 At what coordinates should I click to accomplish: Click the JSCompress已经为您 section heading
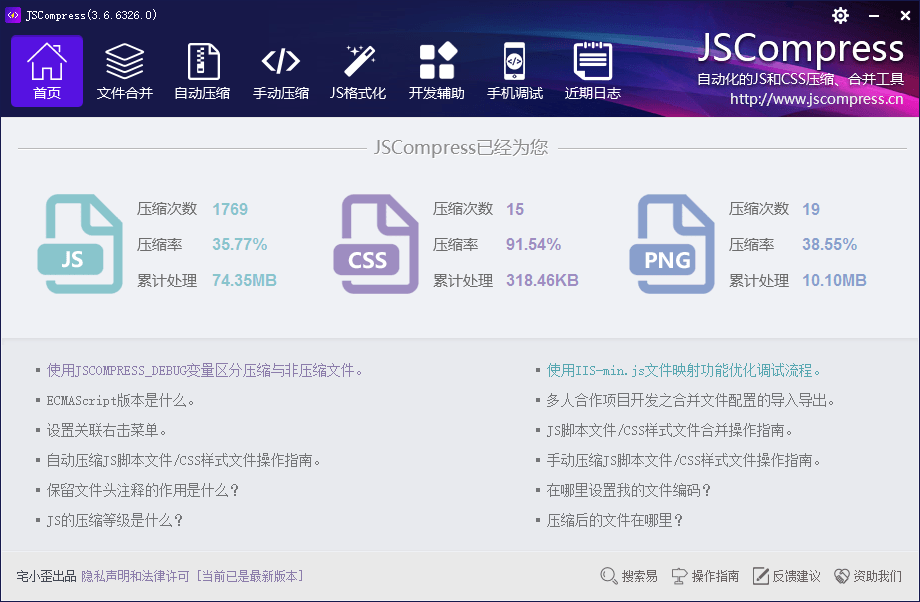[461, 147]
